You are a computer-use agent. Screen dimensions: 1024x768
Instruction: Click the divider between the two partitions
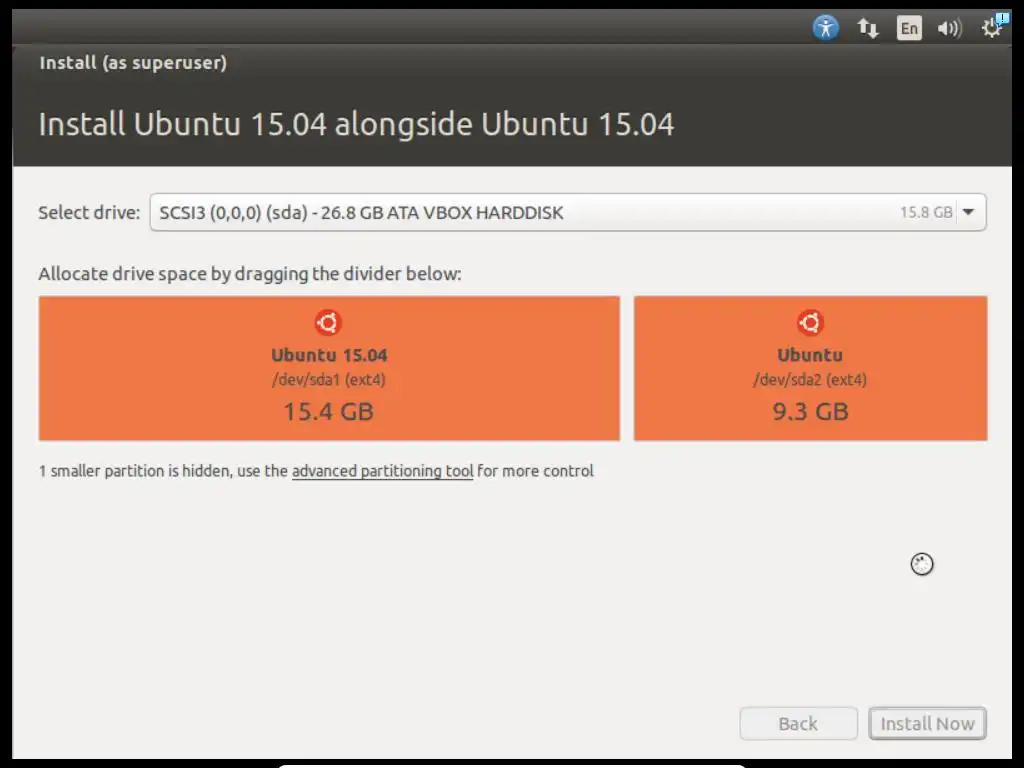(x=627, y=368)
